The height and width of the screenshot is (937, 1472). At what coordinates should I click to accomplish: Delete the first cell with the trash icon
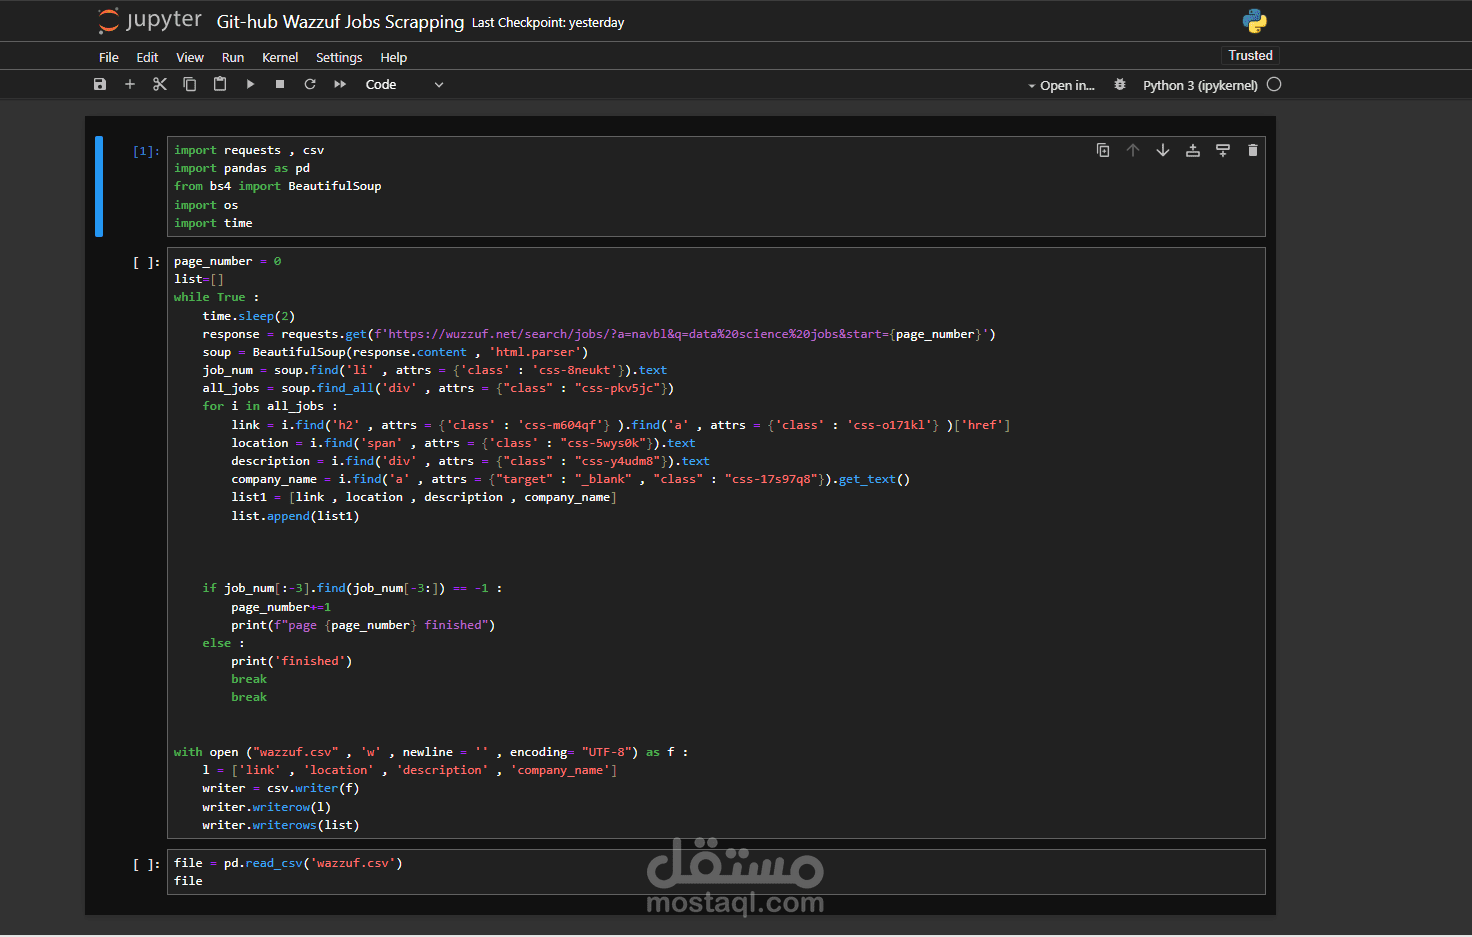[x=1253, y=150]
